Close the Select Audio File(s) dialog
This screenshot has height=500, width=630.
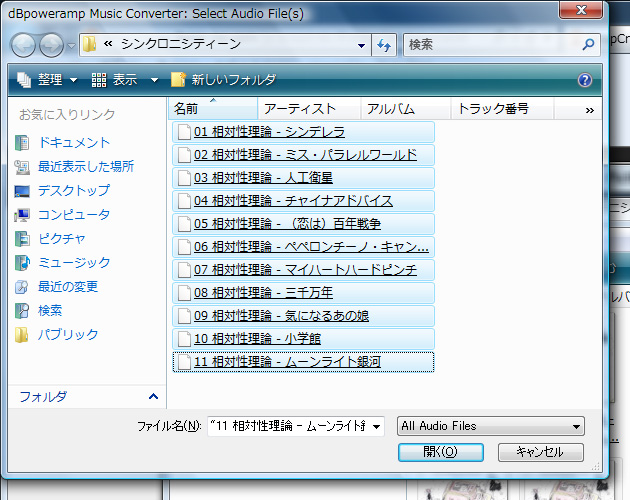pyautogui.click(x=581, y=10)
